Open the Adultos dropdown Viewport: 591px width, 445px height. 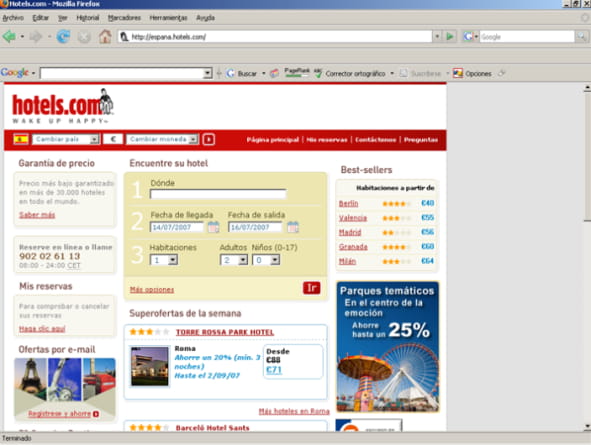(x=234, y=260)
